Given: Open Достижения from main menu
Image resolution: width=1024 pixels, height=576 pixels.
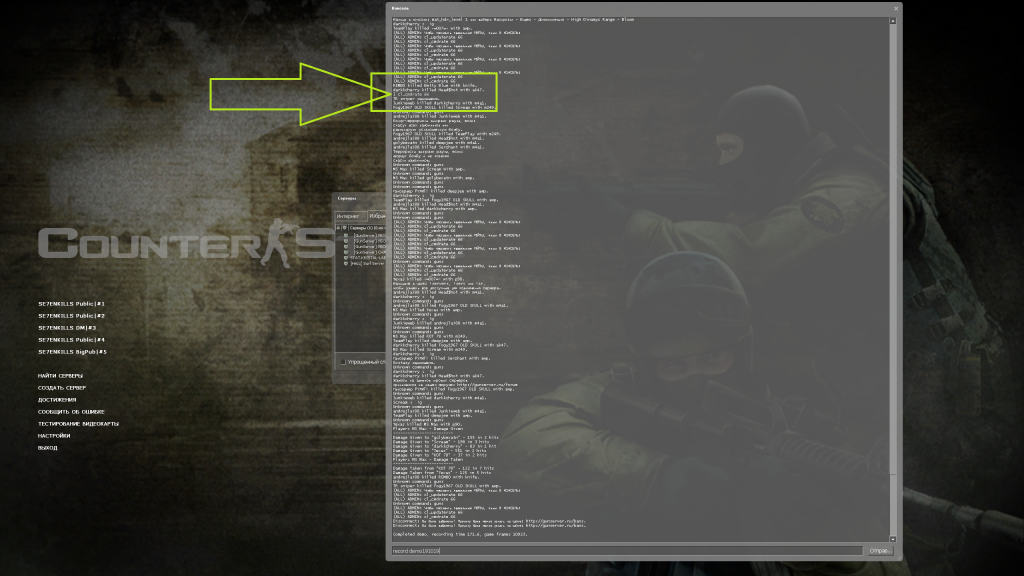Looking at the screenshot, I should pyautogui.click(x=58, y=399).
